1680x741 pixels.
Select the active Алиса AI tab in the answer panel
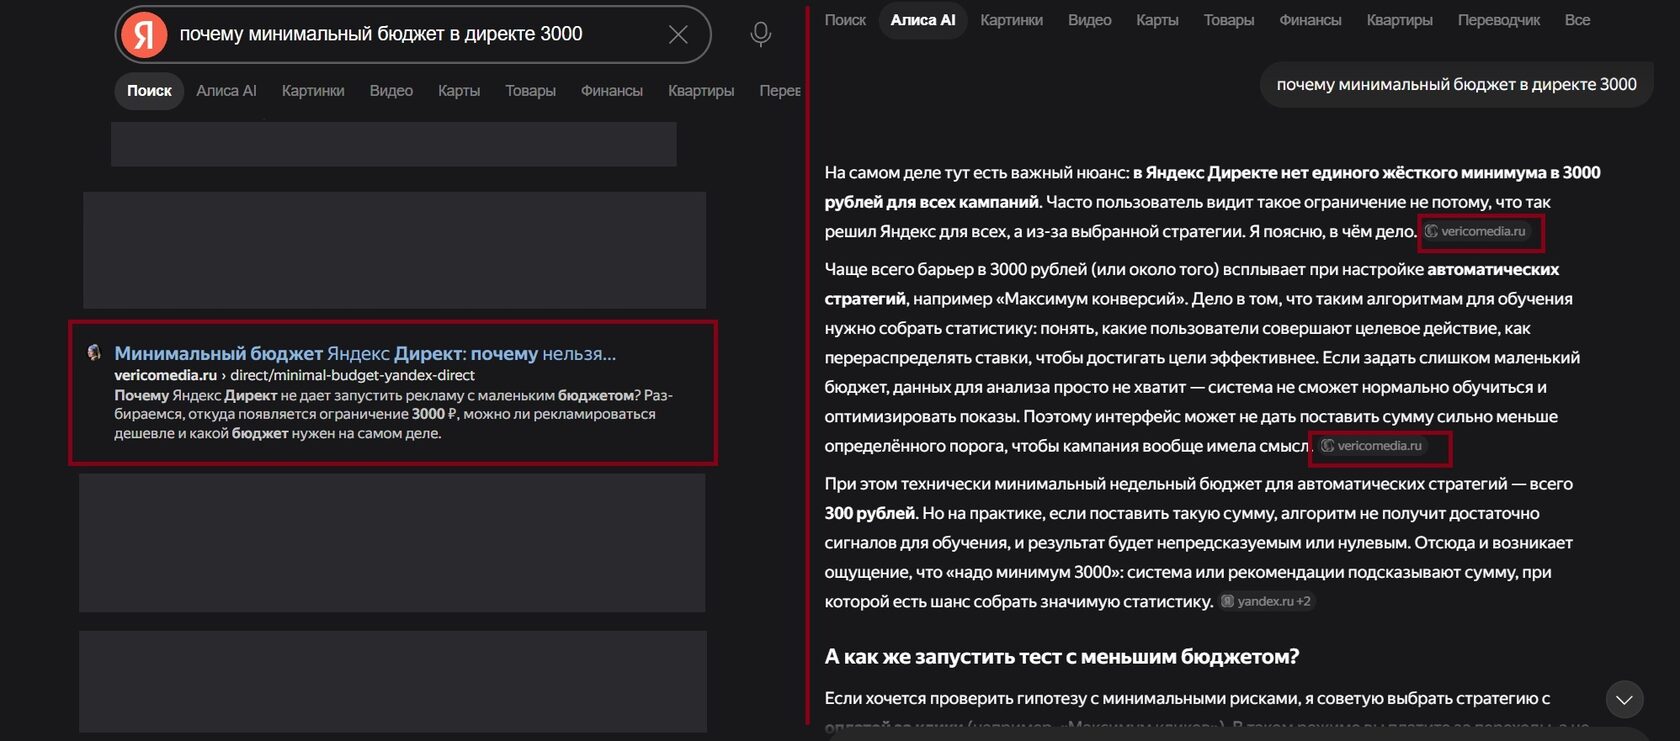pos(923,20)
